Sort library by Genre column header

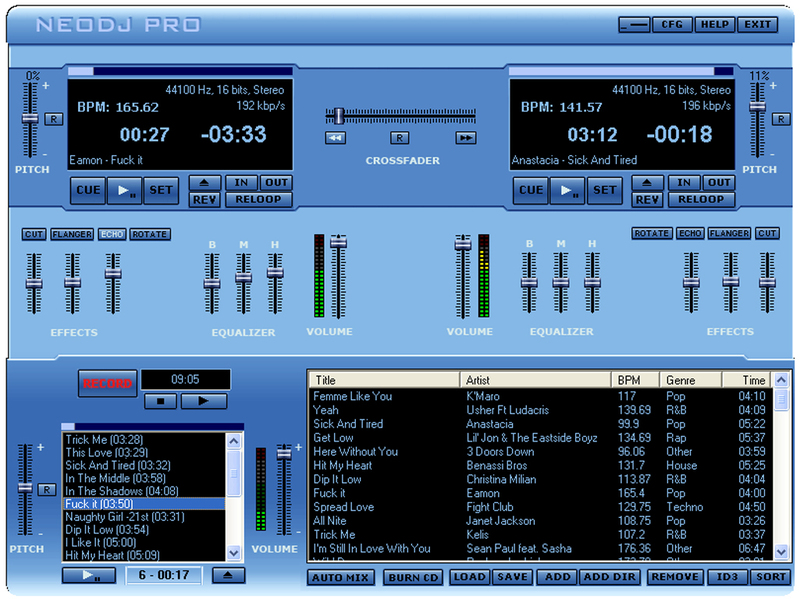click(x=690, y=380)
